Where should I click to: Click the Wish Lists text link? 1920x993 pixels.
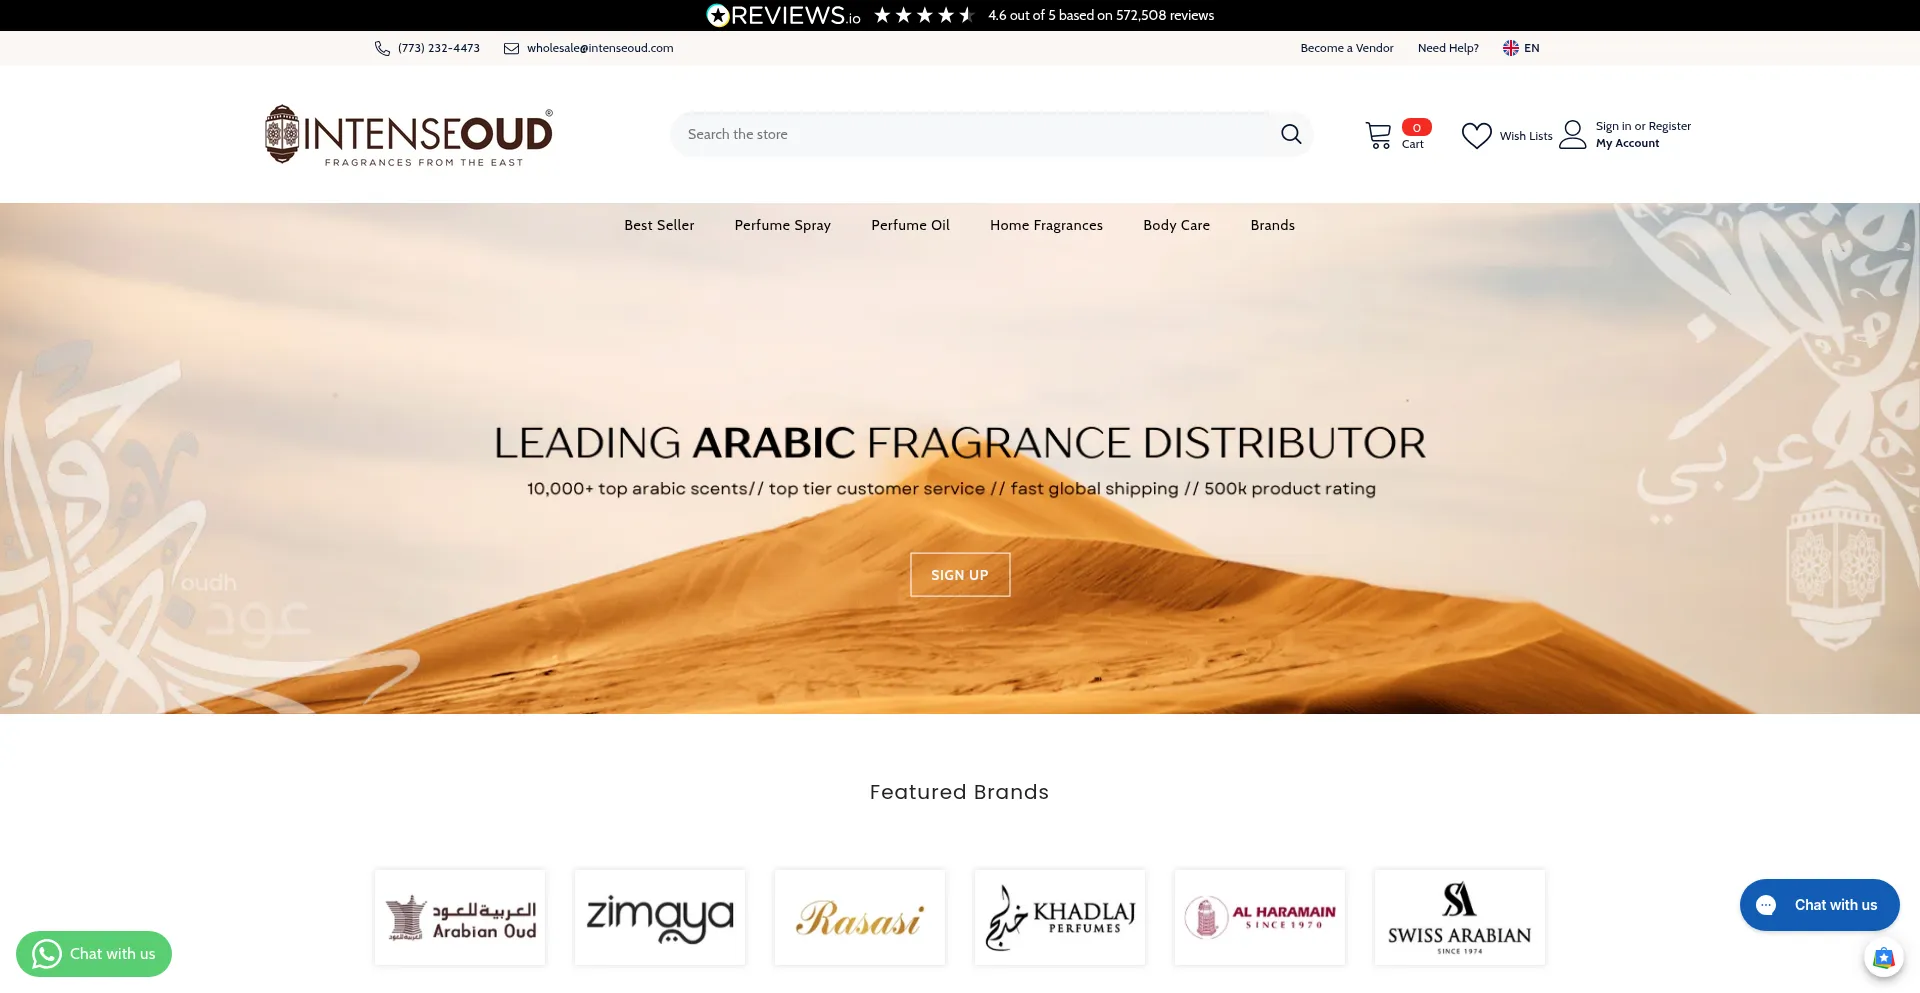coord(1526,136)
